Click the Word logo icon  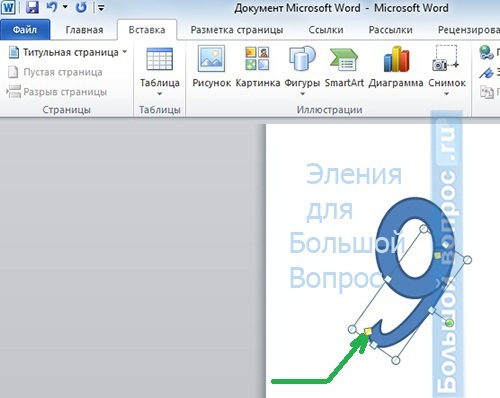[x=8, y=7]
